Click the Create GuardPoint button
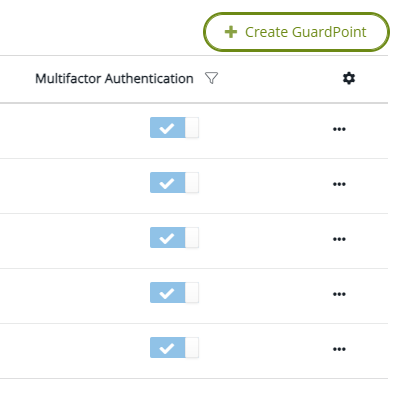 pyautogui.click(x=296, y=32)
